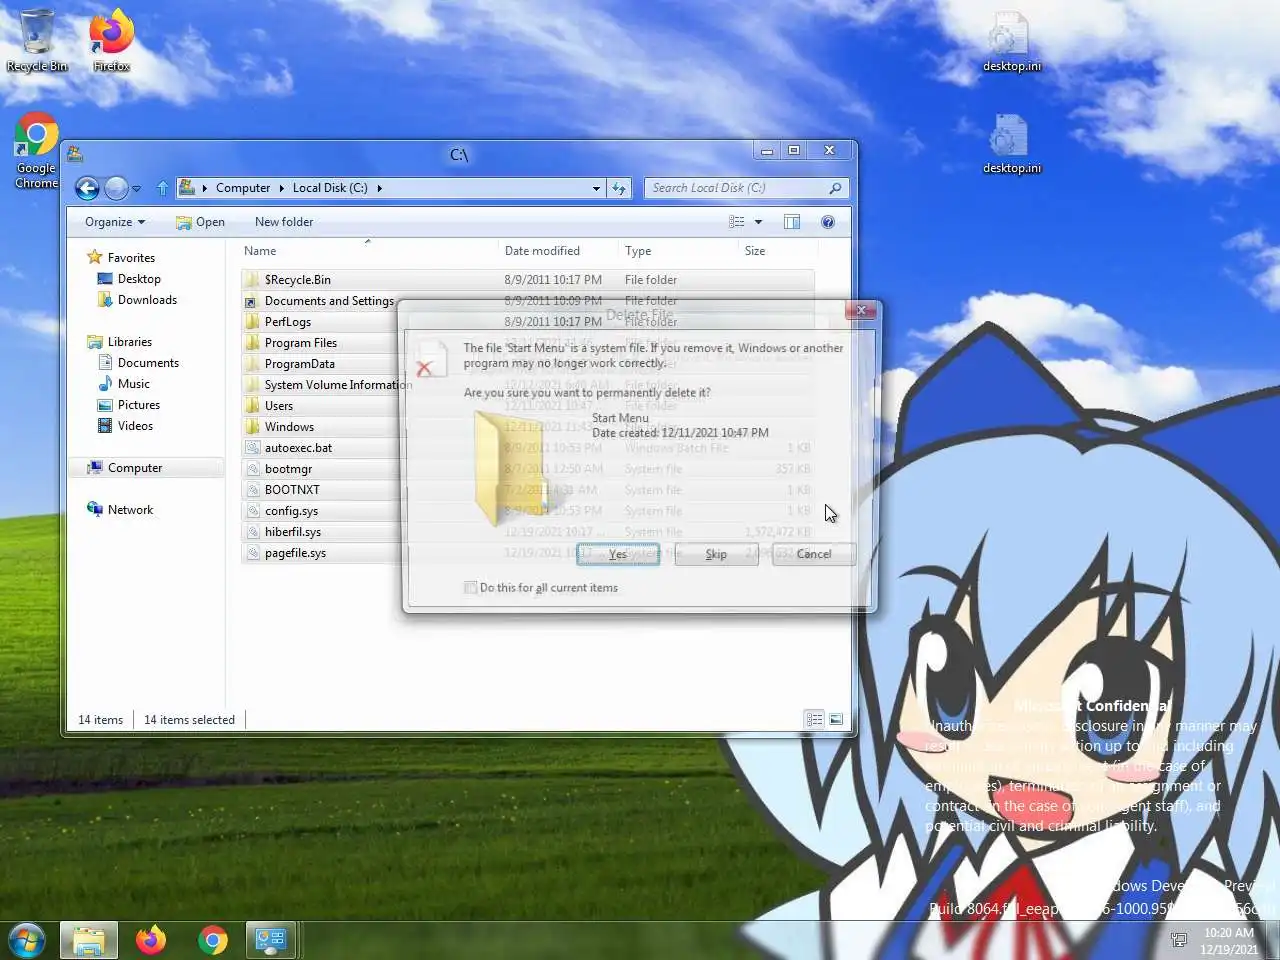The image size is (1280, 960).
Task: Click New folder in the toolbar
Action: [x=284, y=222]
